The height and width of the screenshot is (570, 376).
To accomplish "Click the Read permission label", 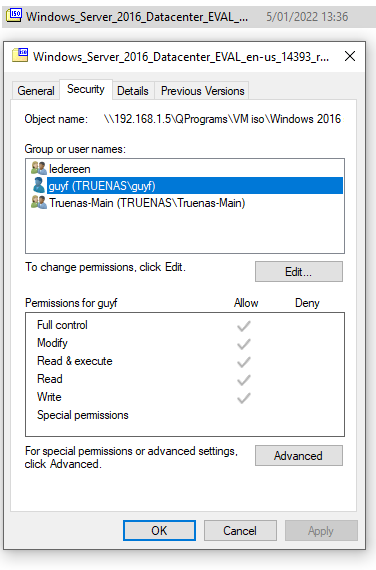I will coord(49,379).
